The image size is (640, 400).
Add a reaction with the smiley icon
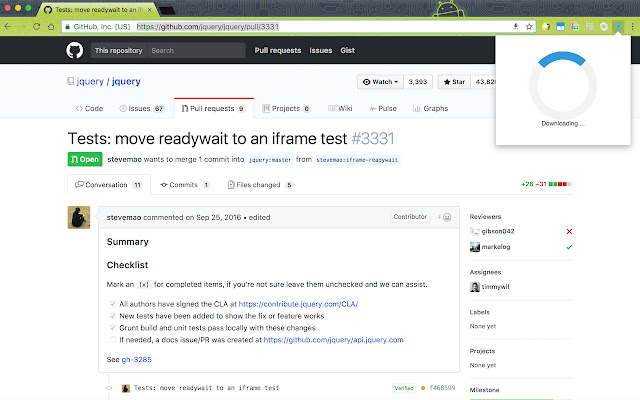pos(447,217)
